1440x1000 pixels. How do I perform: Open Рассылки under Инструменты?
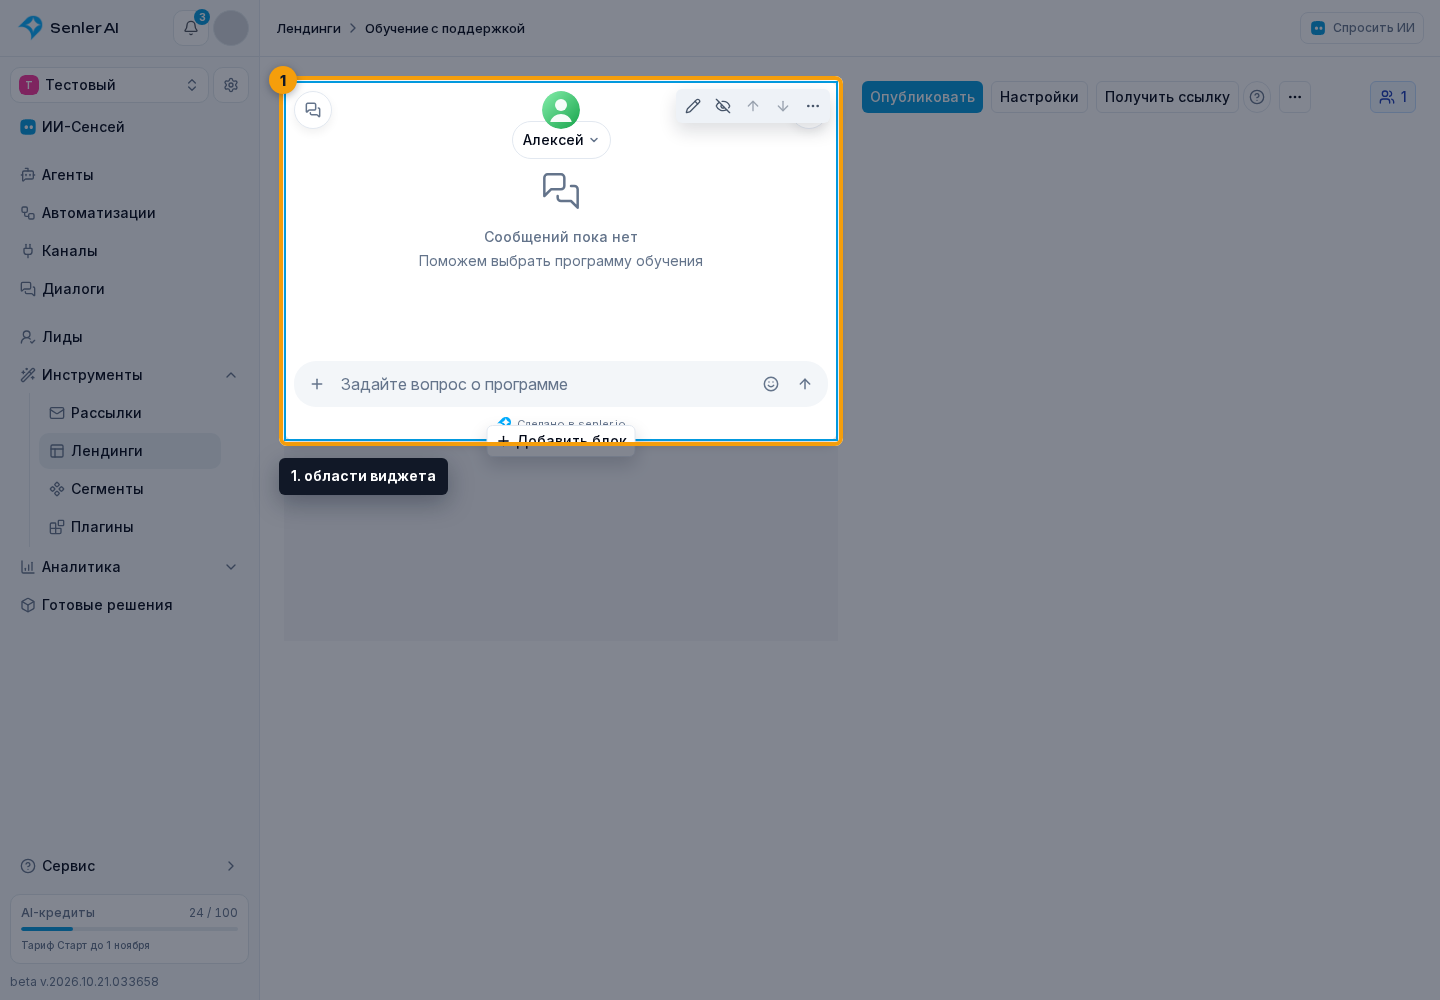click(x=130, y=413)
